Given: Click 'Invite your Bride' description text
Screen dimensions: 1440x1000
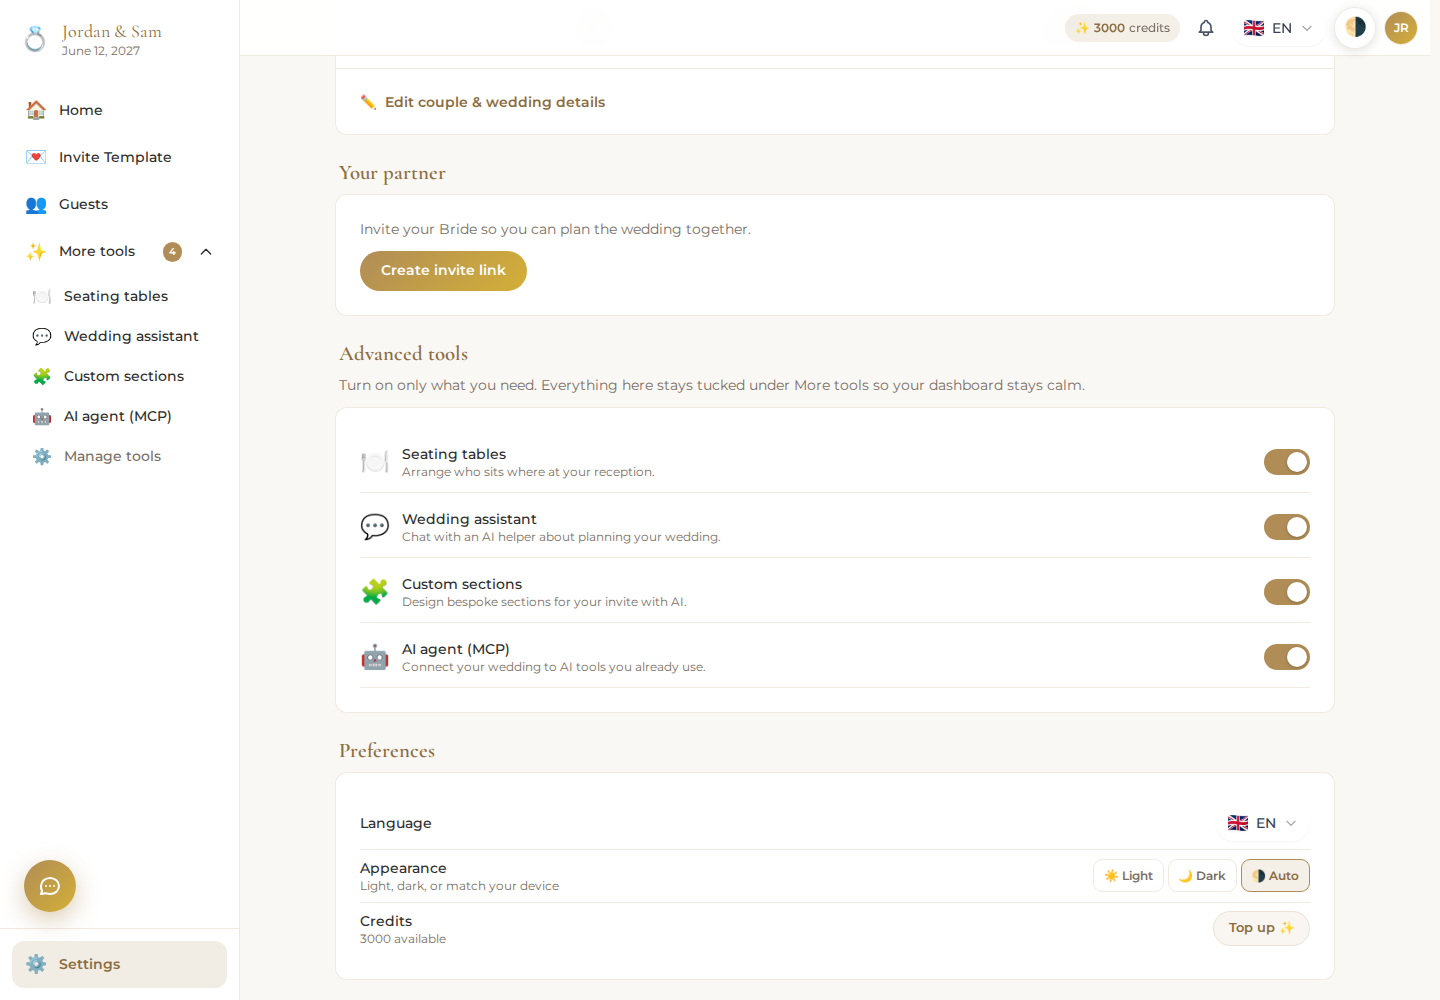Looking at the screenshot, I should 555,229.
